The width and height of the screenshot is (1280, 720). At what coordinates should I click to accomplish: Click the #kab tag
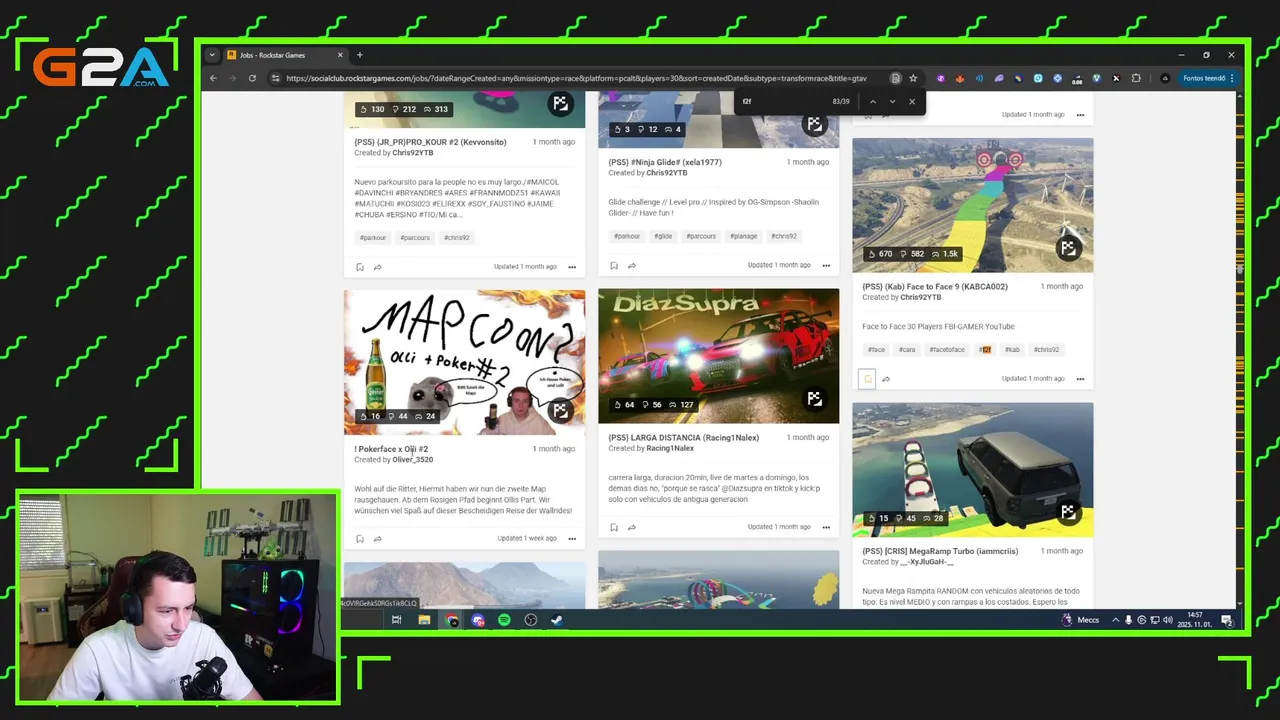(x=1012, y=350)
